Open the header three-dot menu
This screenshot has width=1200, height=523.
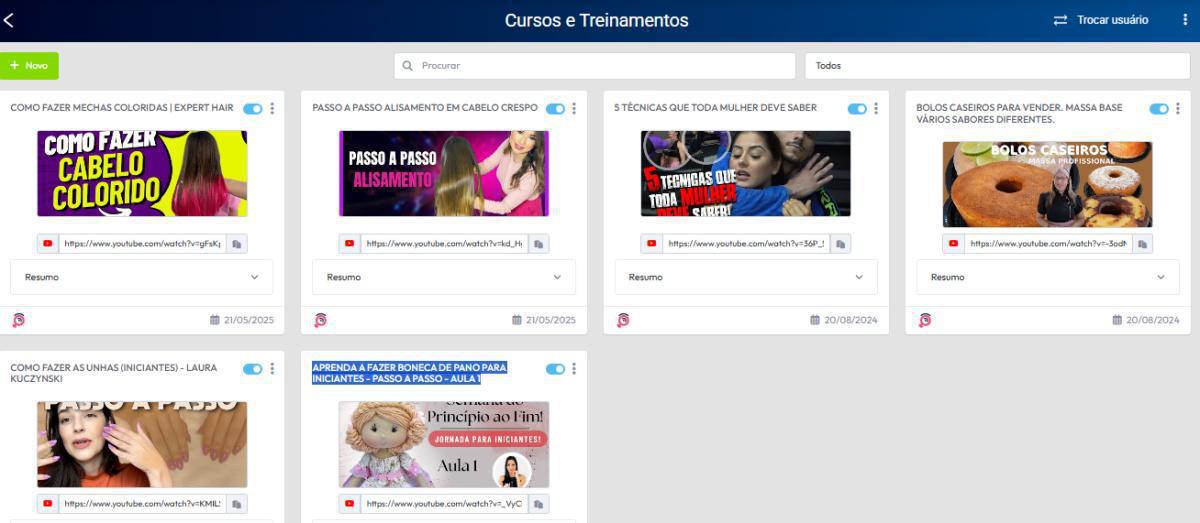[x=1185, y=20]
